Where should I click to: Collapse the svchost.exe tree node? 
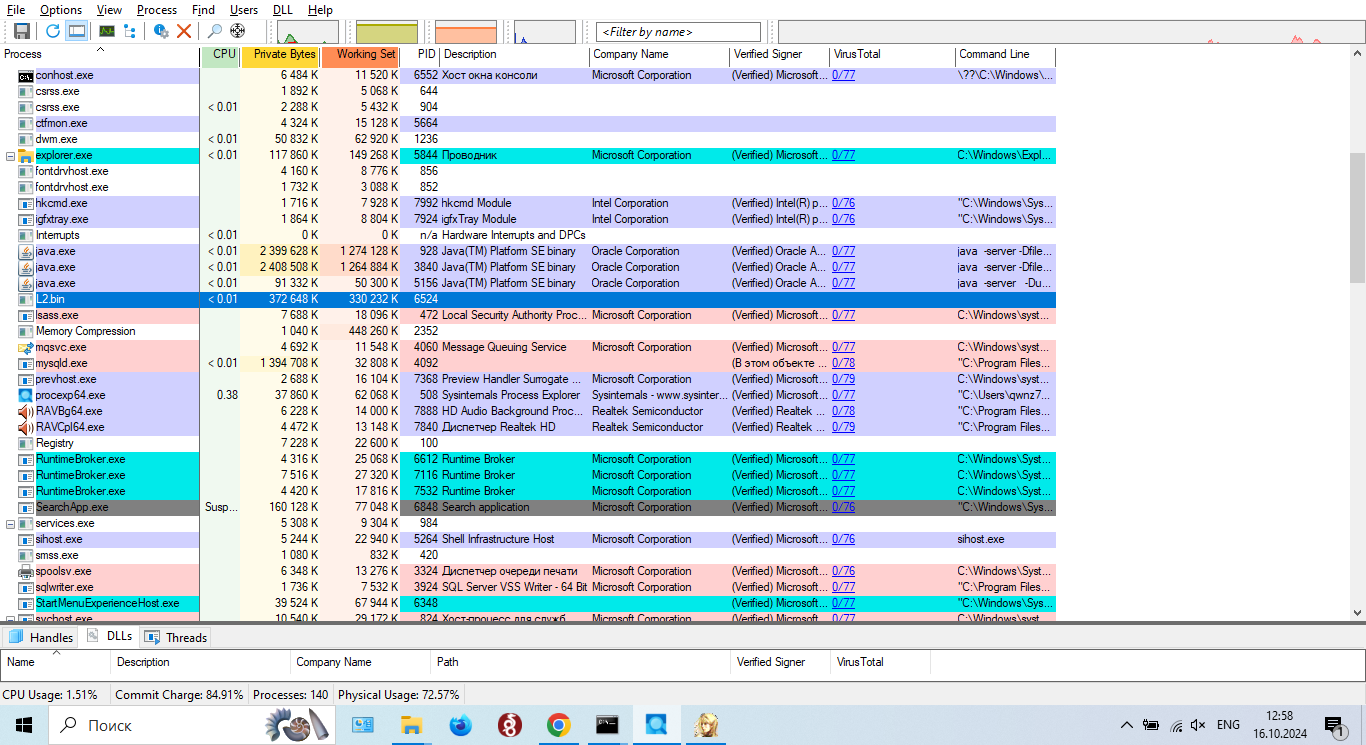pos(10,620)
